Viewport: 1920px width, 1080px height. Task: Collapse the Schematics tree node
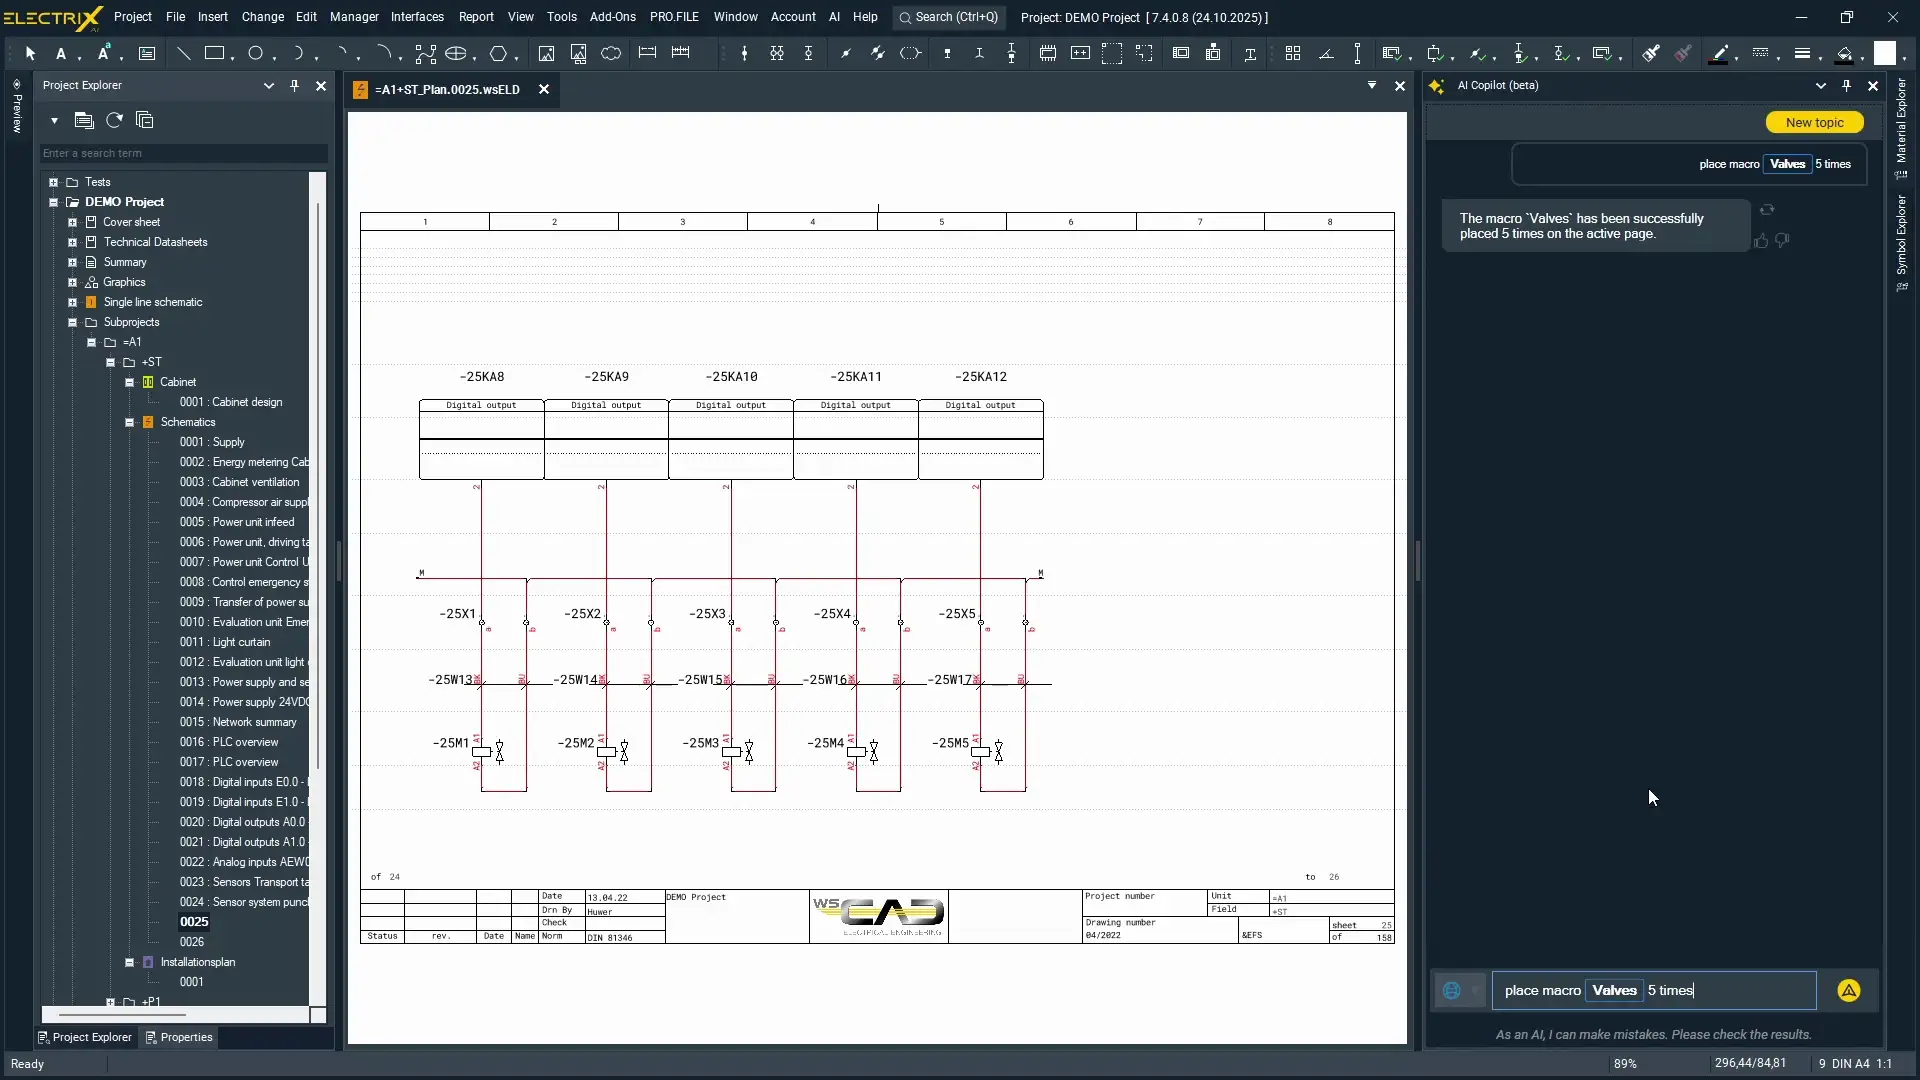130,422
